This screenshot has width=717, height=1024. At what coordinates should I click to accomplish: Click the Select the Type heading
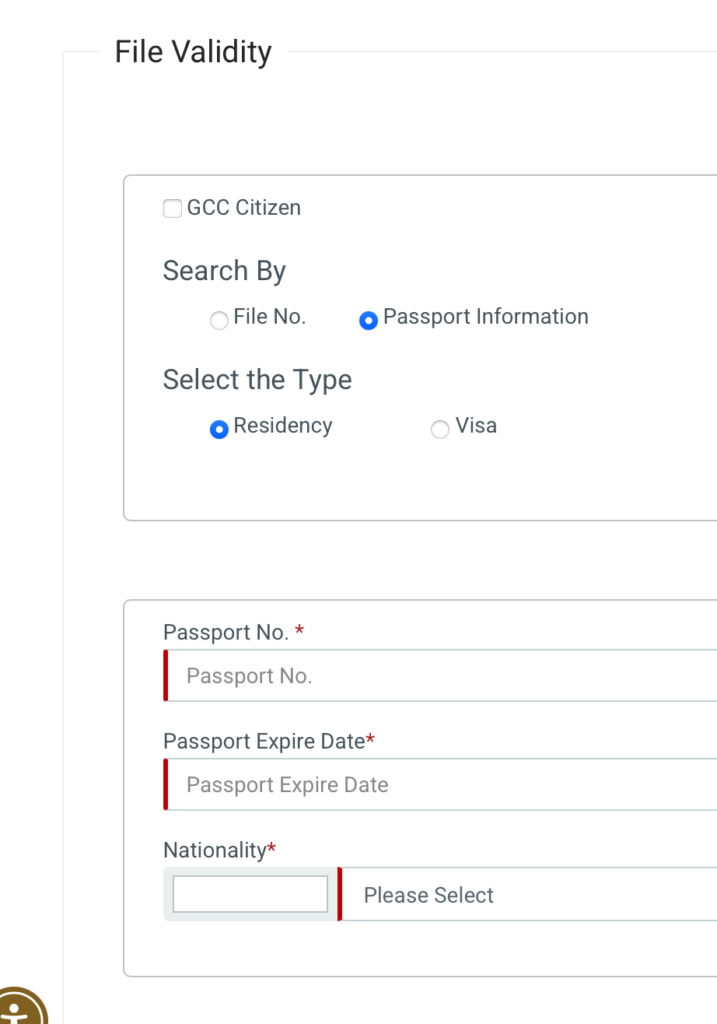(257, 380)
